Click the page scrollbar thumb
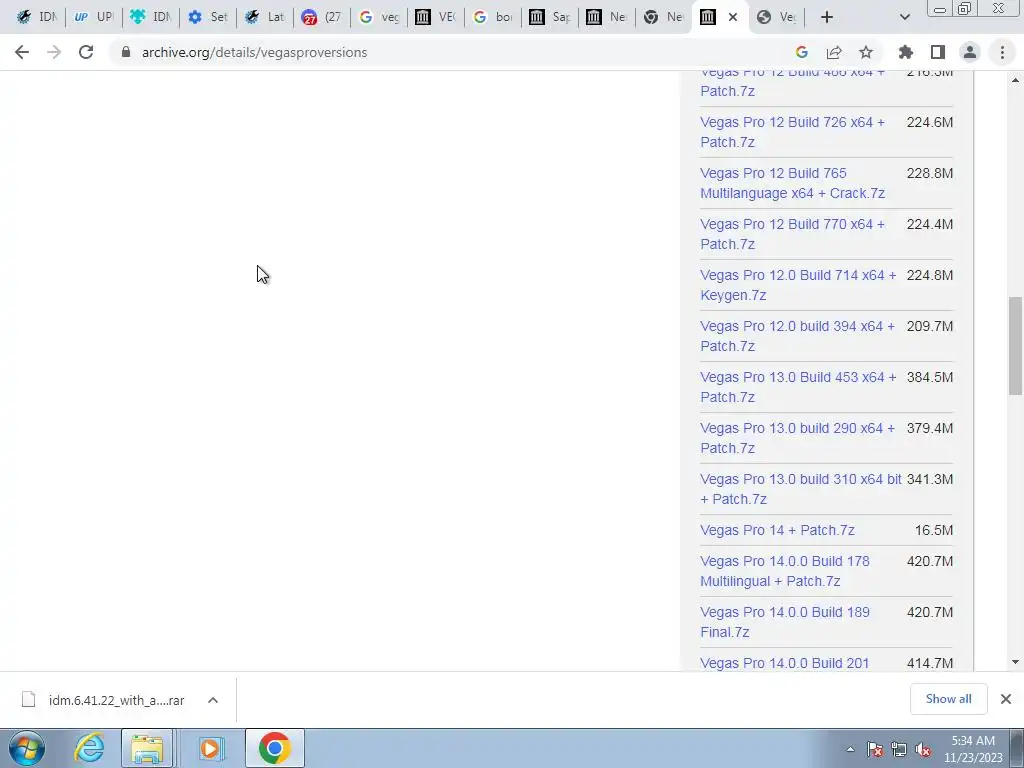Screen dimensions: 1024x768 1015,345
